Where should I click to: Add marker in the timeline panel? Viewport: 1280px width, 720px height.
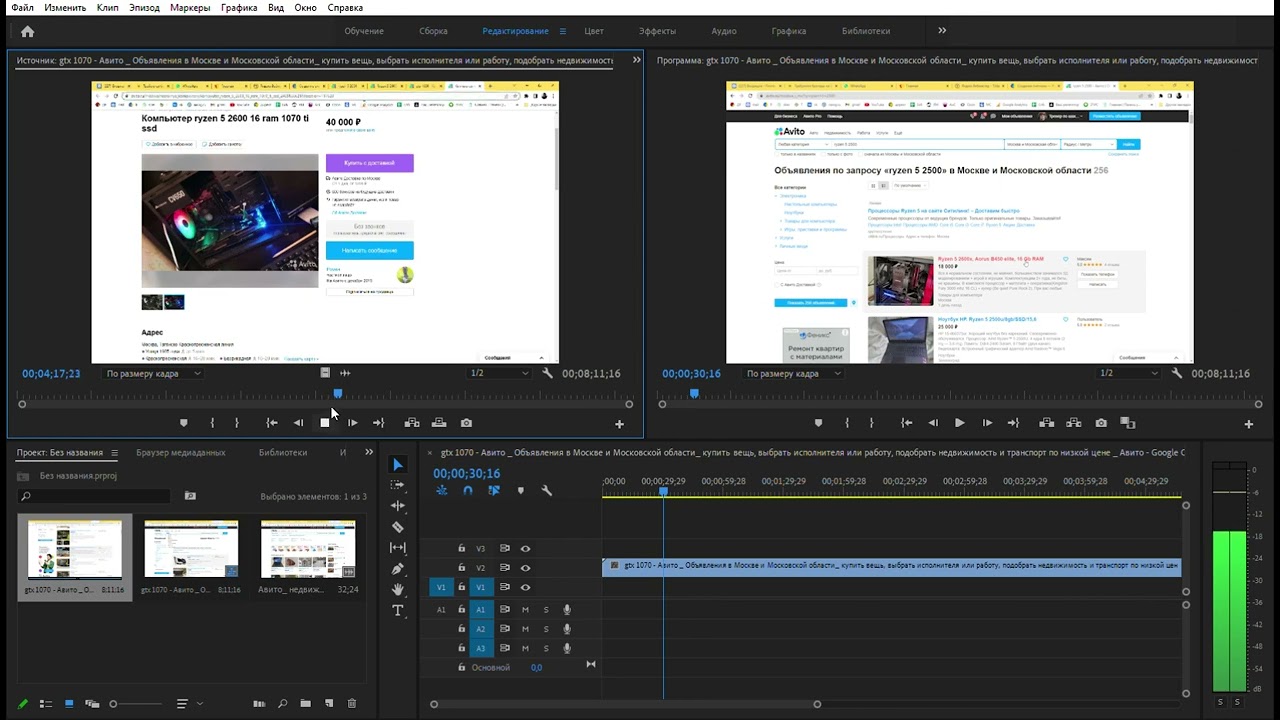point(520,491)
